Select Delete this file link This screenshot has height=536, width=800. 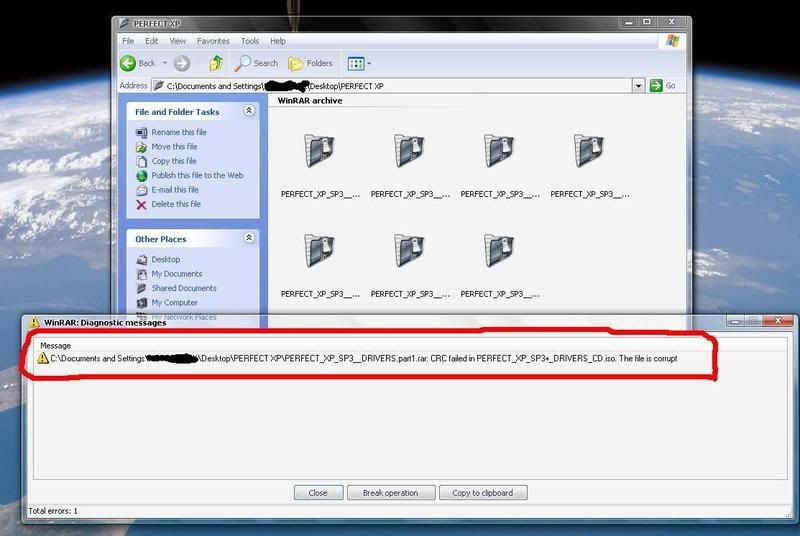click(176, 203)
